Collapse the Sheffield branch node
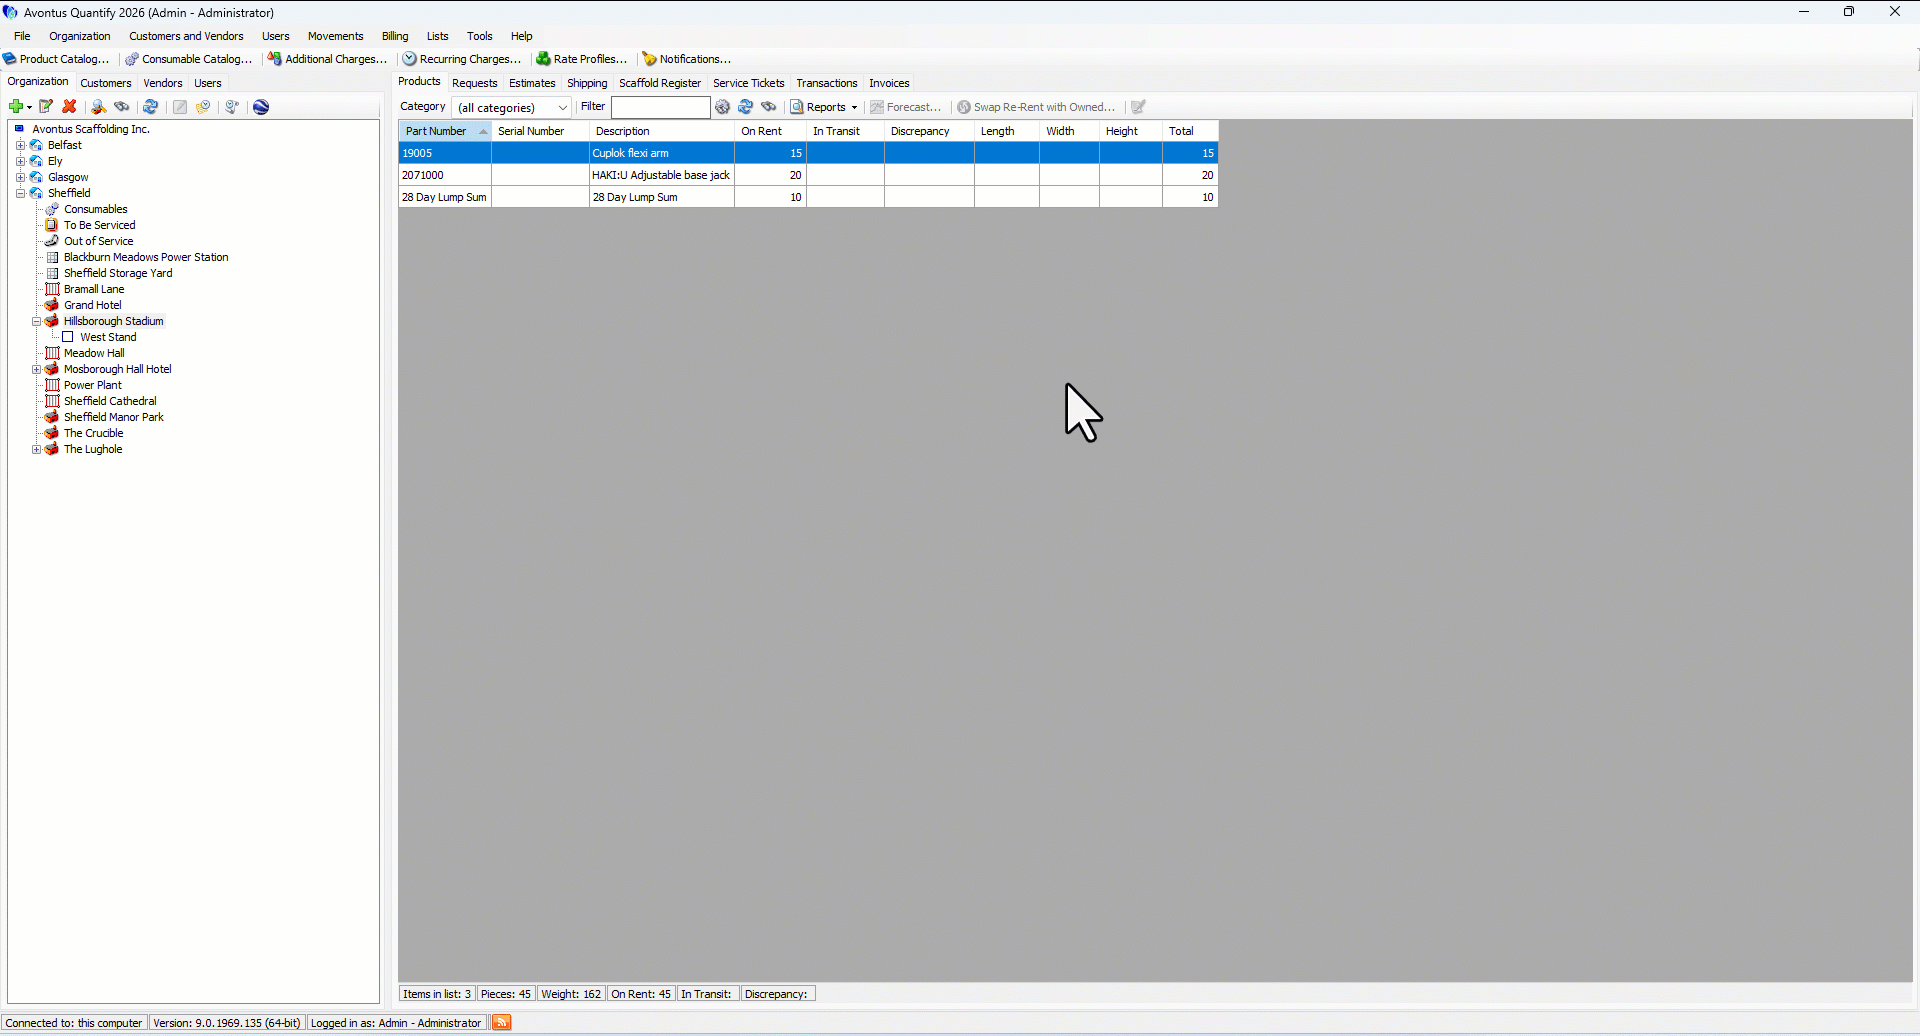Screen dimensions: 1920x1036 click(20, 193)
